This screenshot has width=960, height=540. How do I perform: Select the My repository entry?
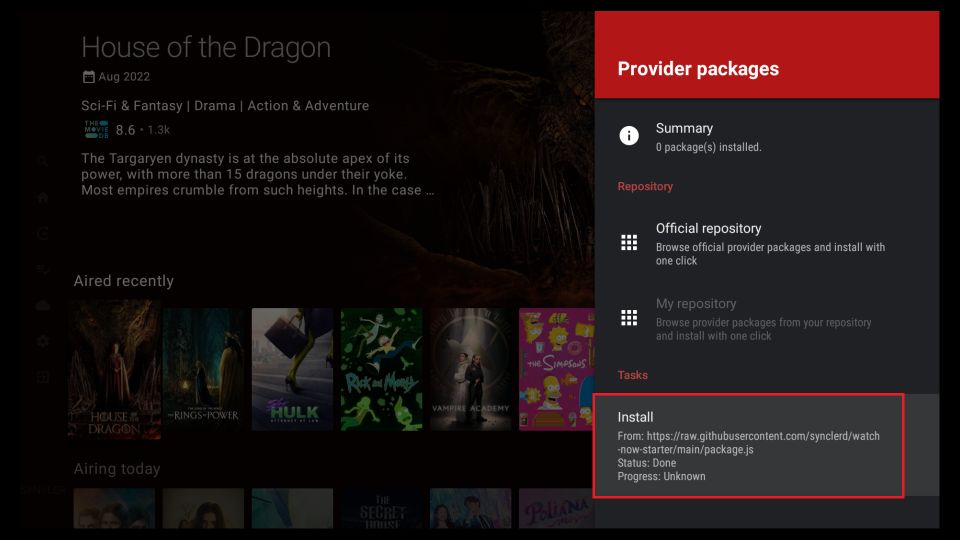(x=767, y=318)
